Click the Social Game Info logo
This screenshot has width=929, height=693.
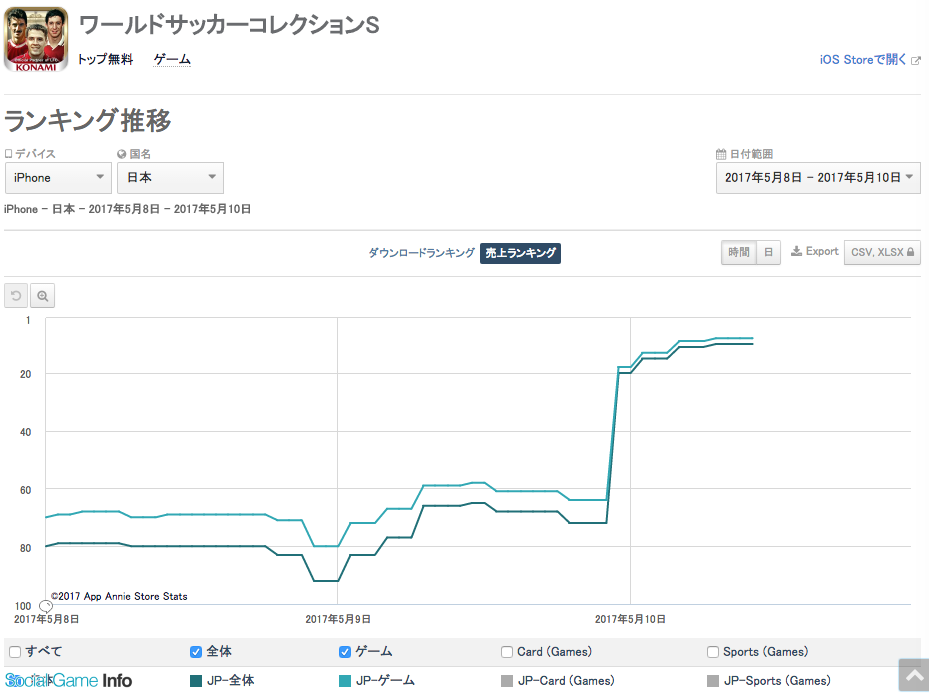68,681
